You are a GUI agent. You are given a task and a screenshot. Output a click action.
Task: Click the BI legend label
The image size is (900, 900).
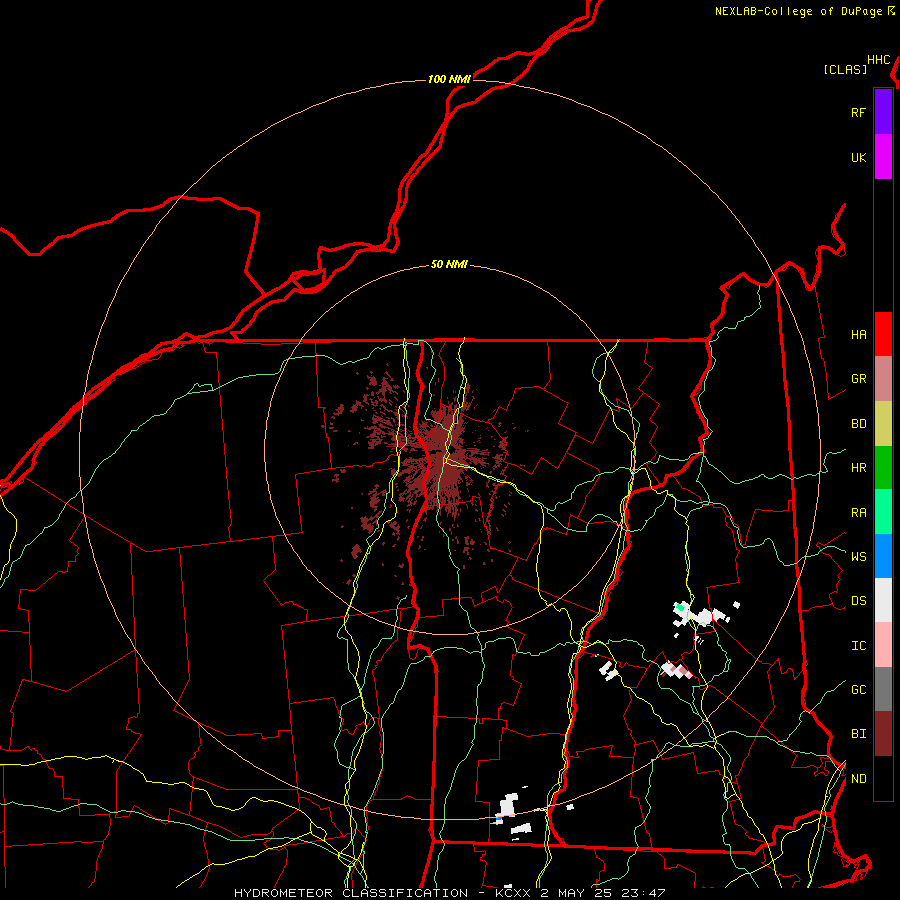click(x=858, y=734)
